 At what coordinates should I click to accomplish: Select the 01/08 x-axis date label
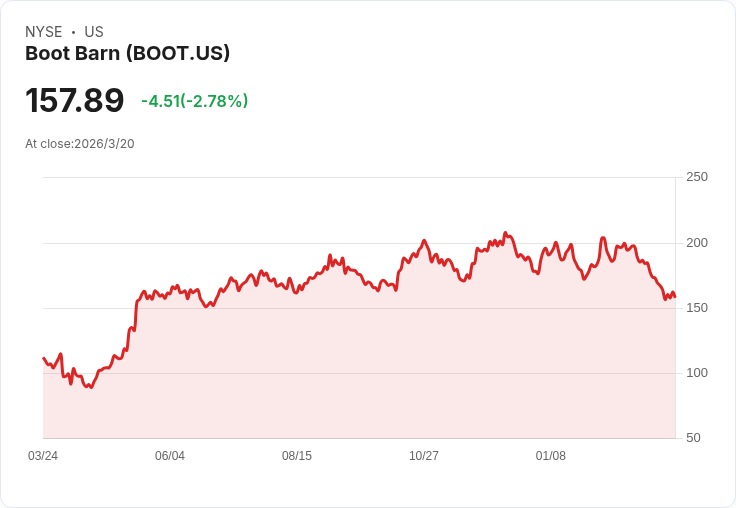551,456
